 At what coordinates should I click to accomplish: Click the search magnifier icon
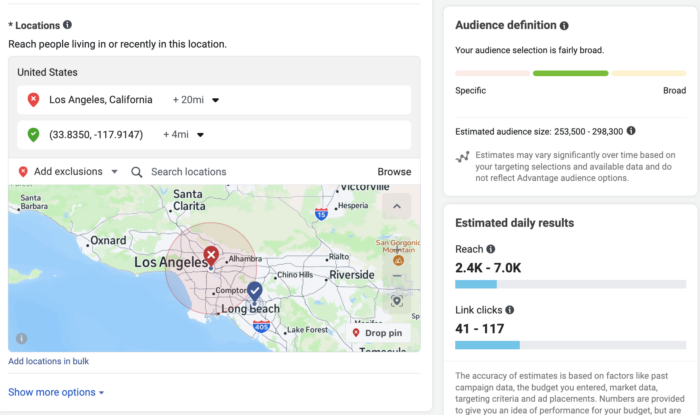point(137,172)
